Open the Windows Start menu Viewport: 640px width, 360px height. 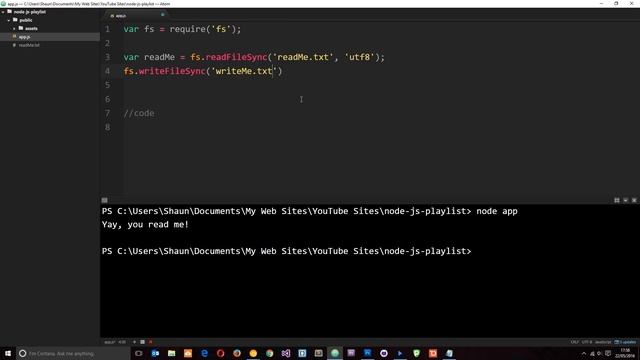click(8, 353)
